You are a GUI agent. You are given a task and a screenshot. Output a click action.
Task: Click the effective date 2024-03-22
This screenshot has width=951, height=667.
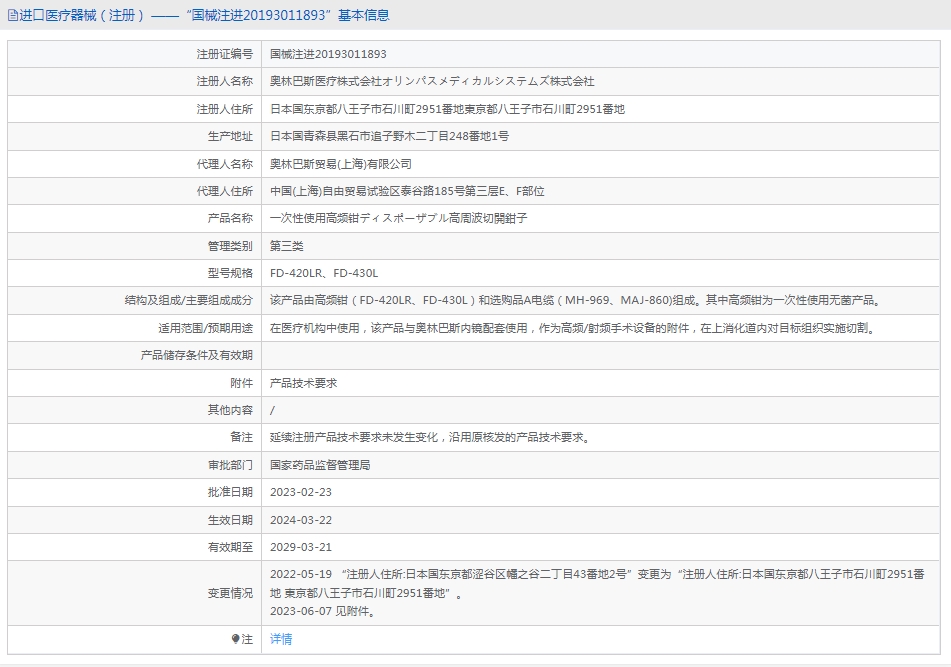coord(300,520)
